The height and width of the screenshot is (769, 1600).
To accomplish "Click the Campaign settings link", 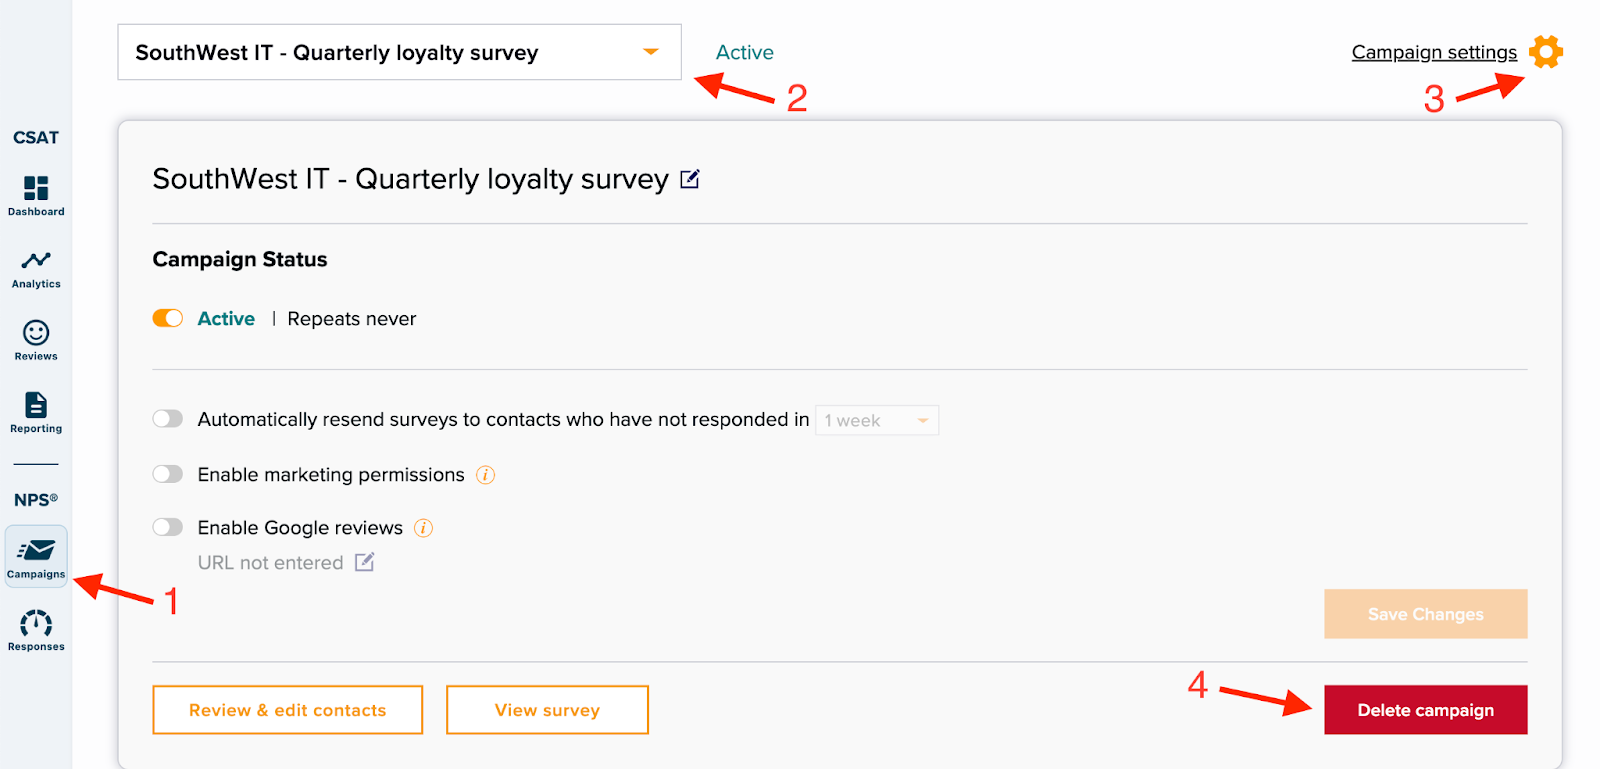I will pos(1433,52).
